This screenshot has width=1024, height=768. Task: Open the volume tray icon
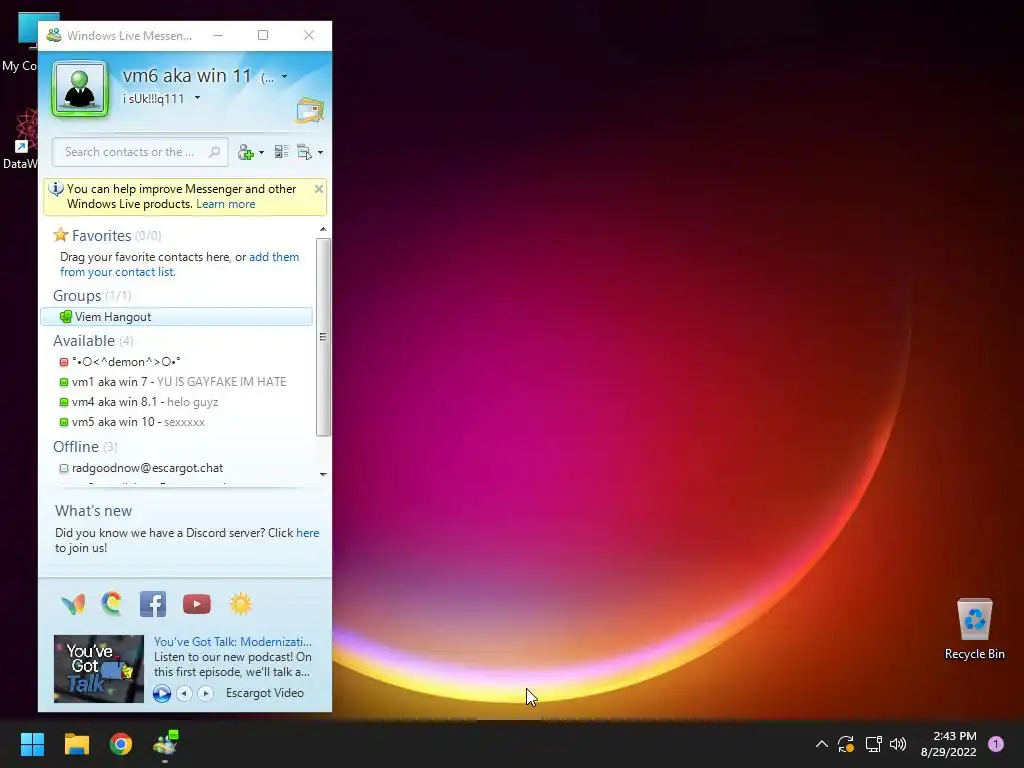pos(899,744)
